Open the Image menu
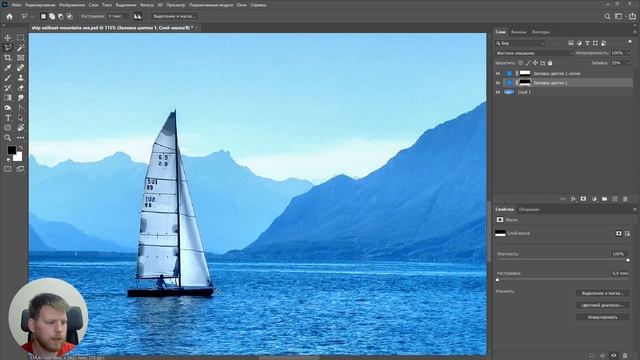640x360 pixels. click(72, 5)
